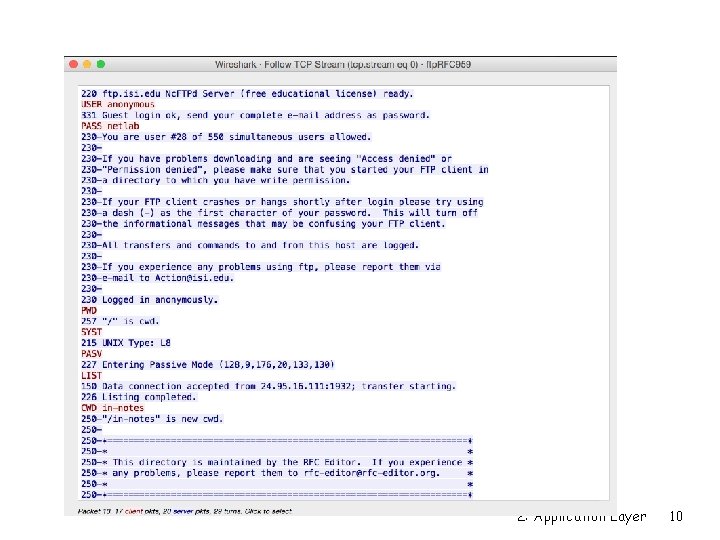
Task: Click 'All transfers and commands' logged line
Action: (250, 245)
